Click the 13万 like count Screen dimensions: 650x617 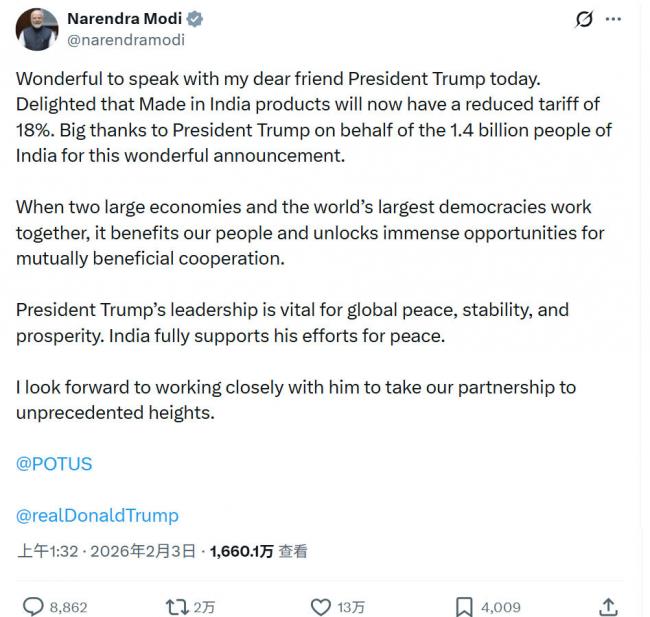[x=351, y=607]
